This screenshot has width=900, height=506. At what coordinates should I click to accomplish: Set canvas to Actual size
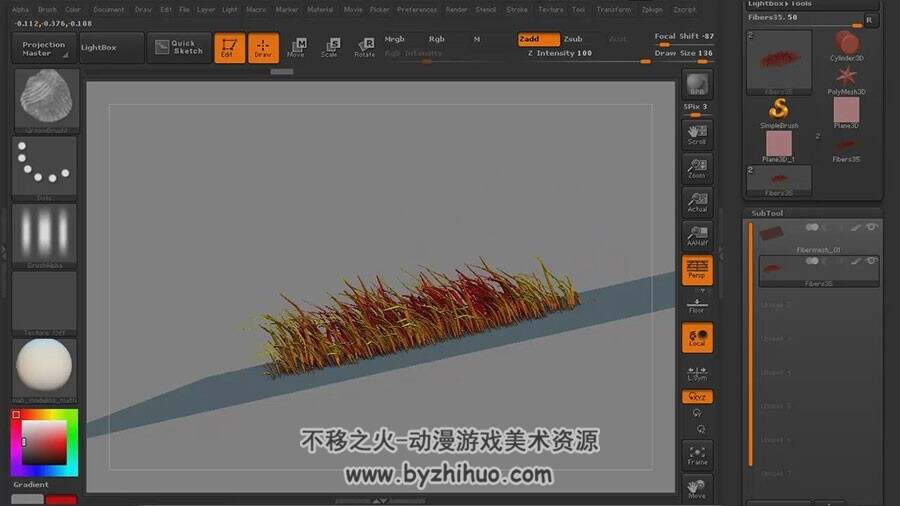point(697,203)
